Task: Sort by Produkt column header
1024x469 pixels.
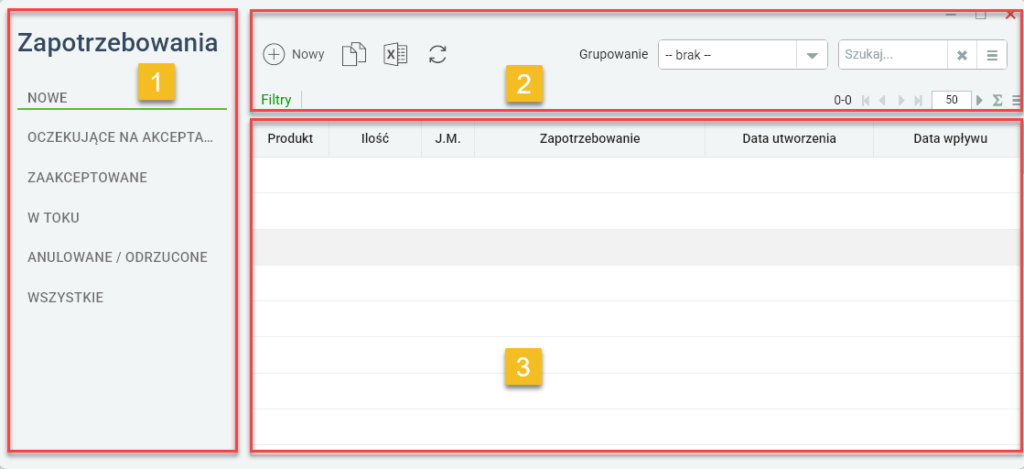Action: point(291,138)
